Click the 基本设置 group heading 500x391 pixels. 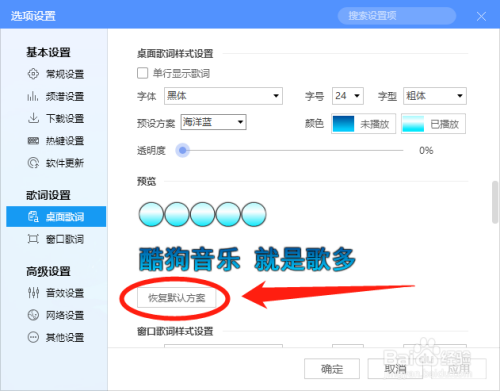[48, 52]
